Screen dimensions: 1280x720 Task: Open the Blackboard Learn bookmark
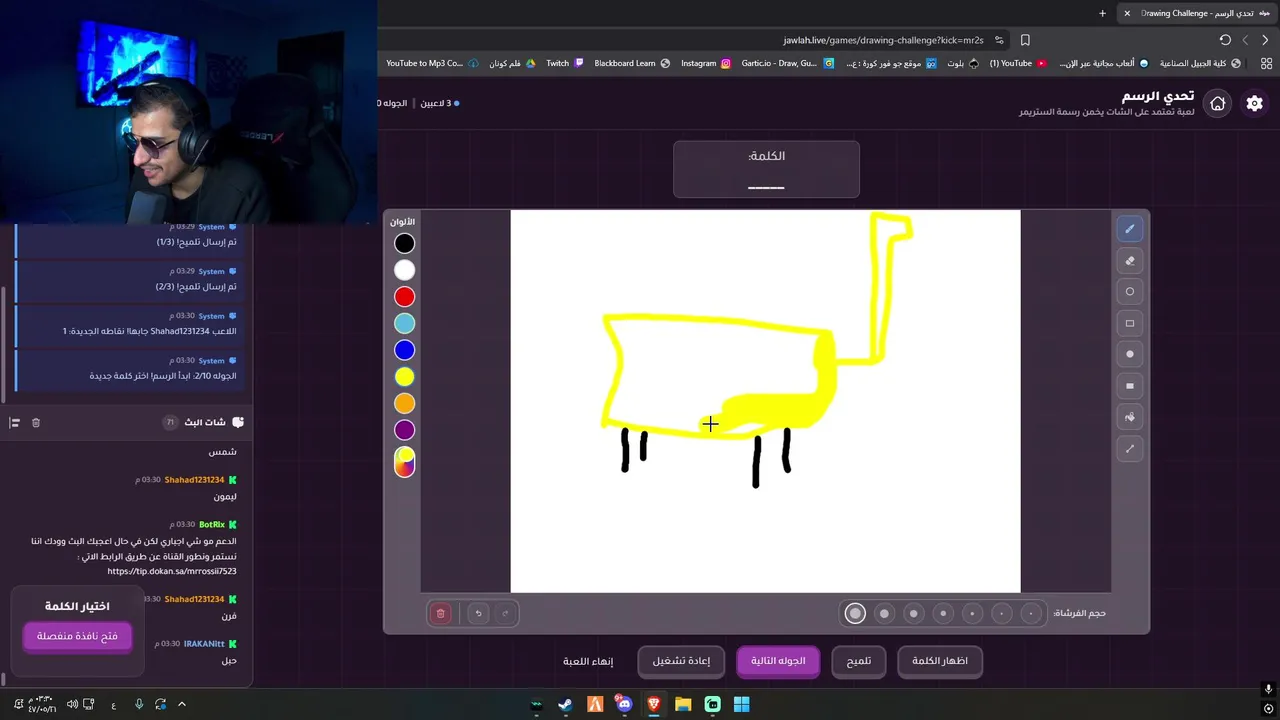631,63
